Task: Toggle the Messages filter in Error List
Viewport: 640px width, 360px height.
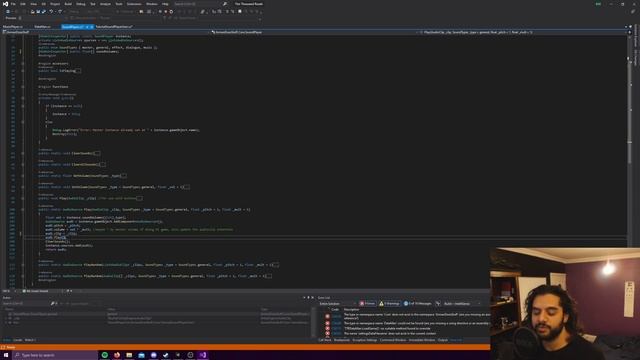Action: (418, 304)
